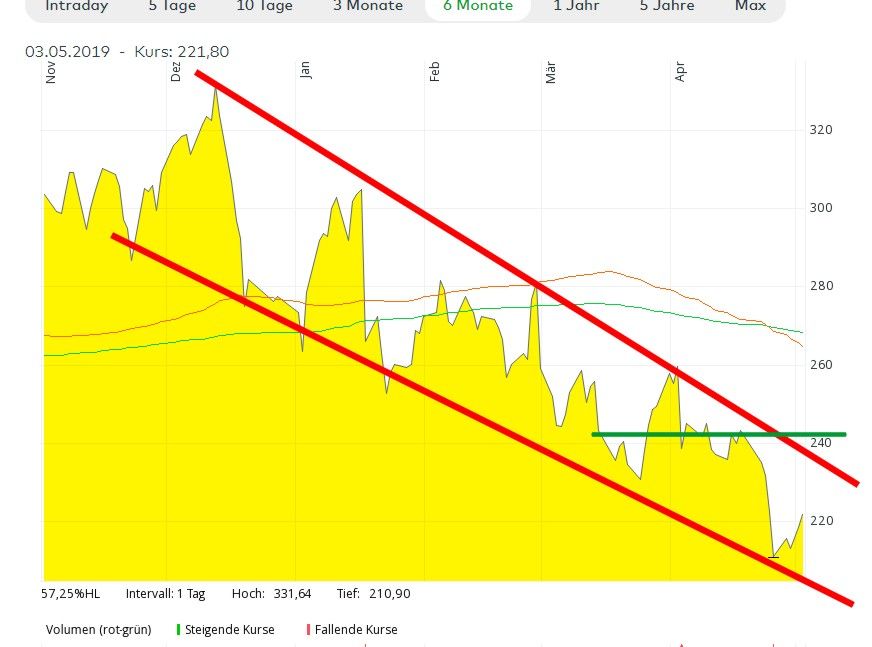This screenshot has height=647, width=872.
Task: Click the Tief: 210,90 value
Action: pyautogui.click(x=374, y=594)
